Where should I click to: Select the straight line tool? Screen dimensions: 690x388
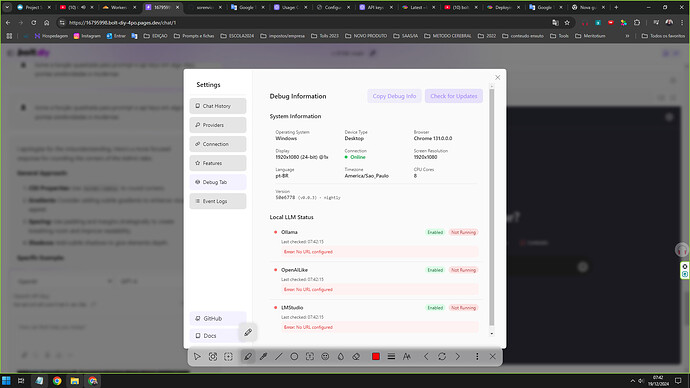click(279, 357)
